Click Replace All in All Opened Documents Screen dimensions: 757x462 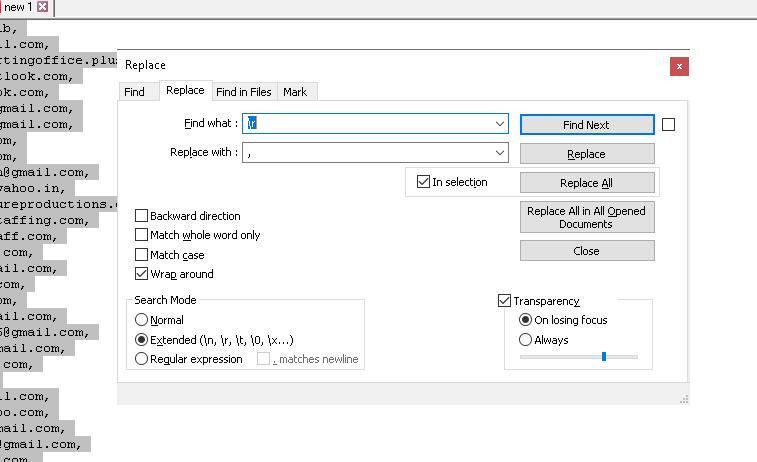tap(587, 217)
